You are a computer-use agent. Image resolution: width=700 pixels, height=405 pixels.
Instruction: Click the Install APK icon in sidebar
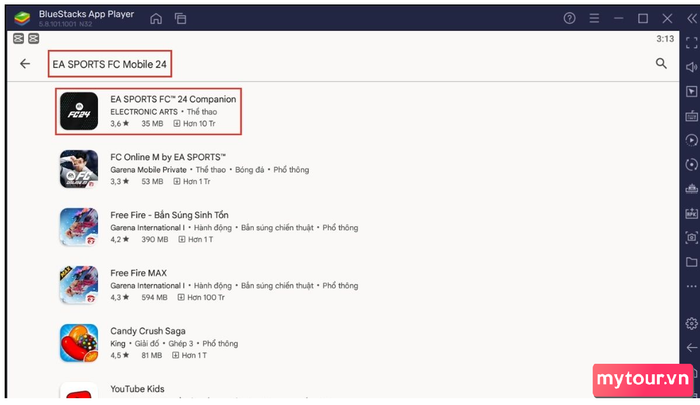coord(692,213)
